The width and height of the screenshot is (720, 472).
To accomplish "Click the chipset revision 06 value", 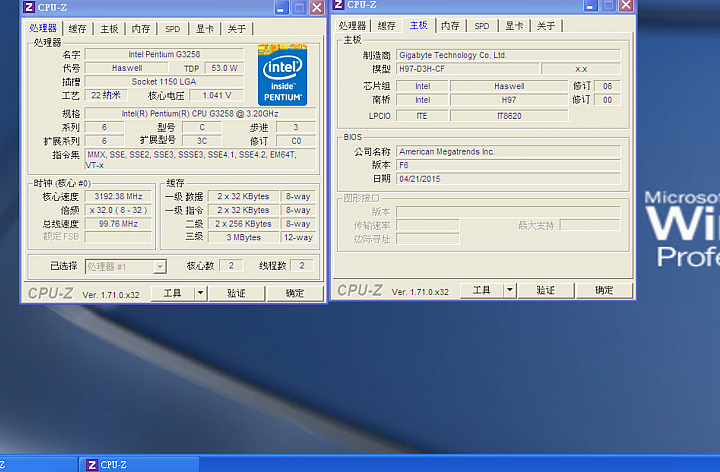I will pos(608,86).
